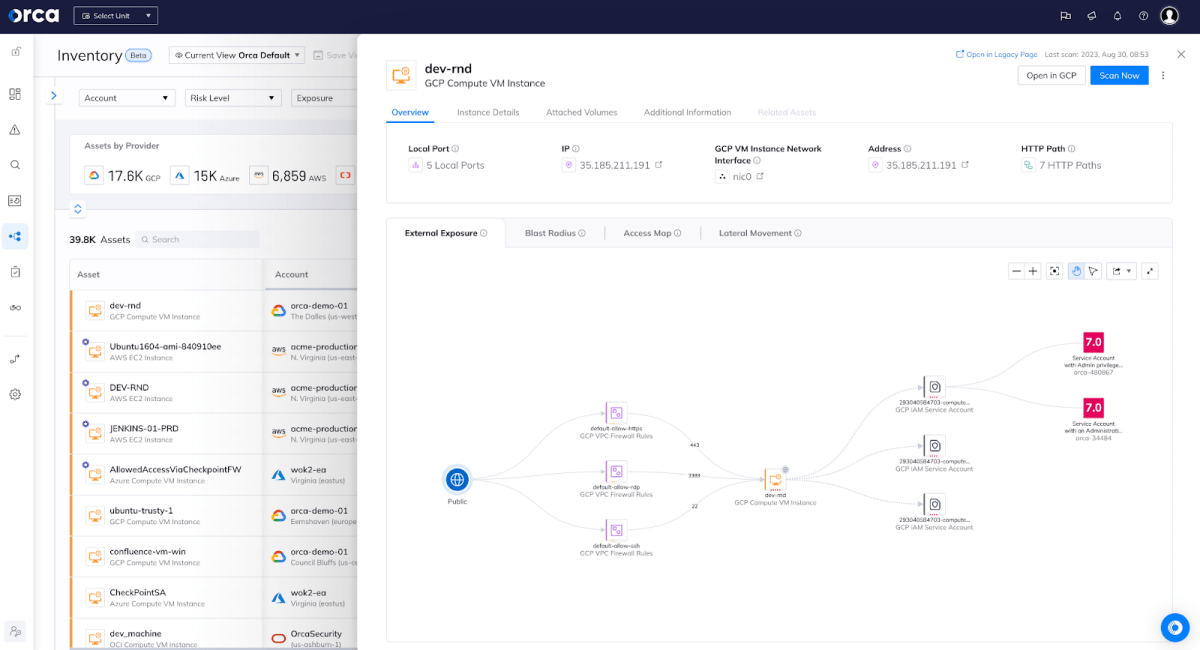Select the ubuntu-trusty-1 asset row
The image size is (1200, 650).
click(x=213, y=516)
